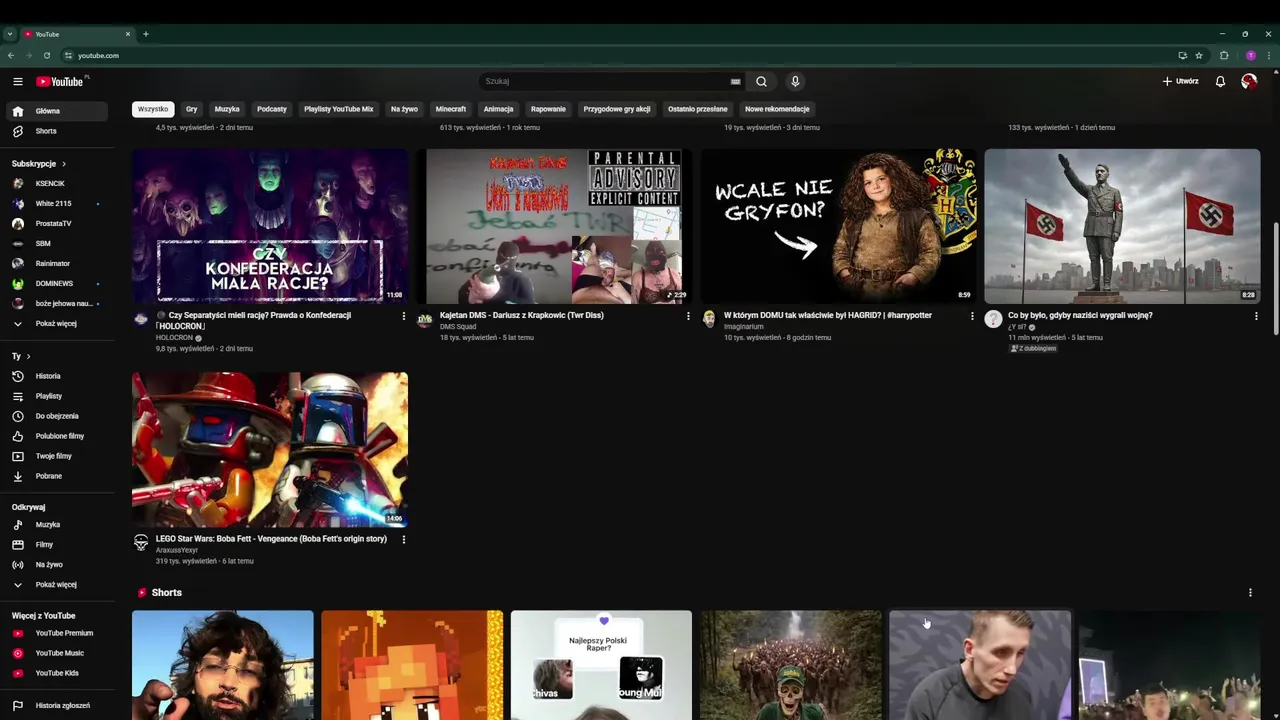Open Historia in the sidebar
The image size is (1280, 720).
pyautogui.click(x=55, y=376)
